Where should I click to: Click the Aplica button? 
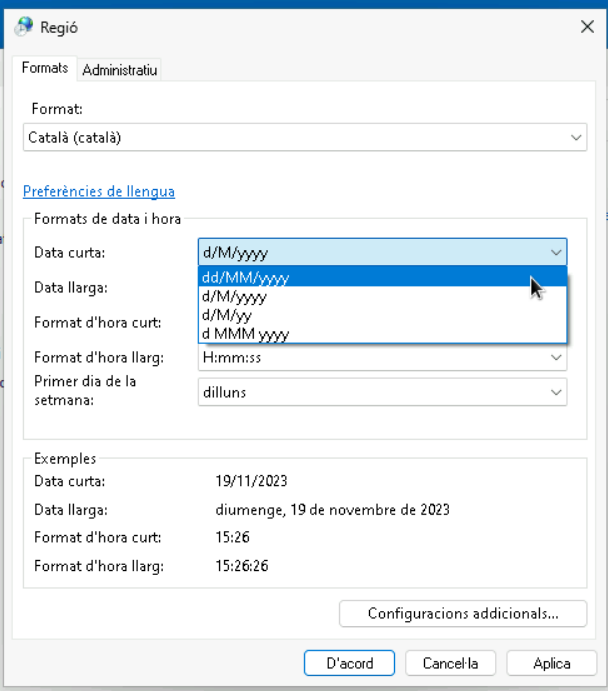[x=551, y=663]
